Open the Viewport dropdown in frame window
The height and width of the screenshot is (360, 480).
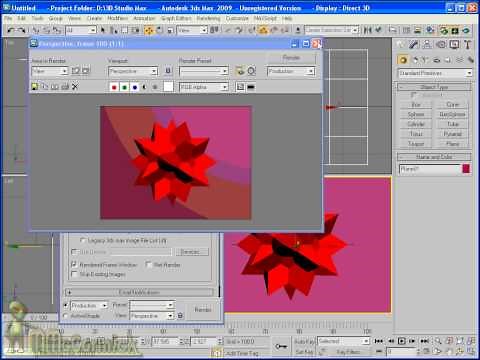pyautogui.click(x=133, y=71)
